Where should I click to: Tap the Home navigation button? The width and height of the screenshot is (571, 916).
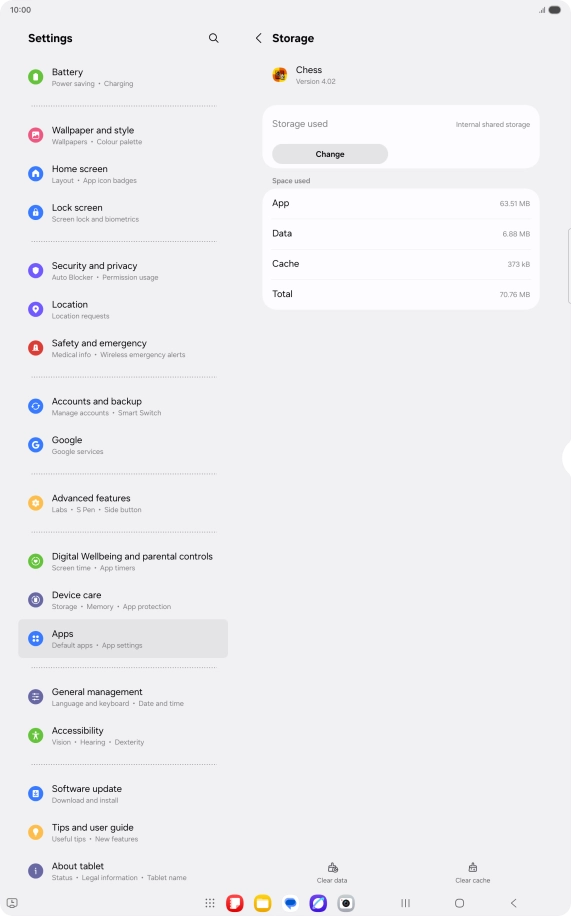coord(459,903)
